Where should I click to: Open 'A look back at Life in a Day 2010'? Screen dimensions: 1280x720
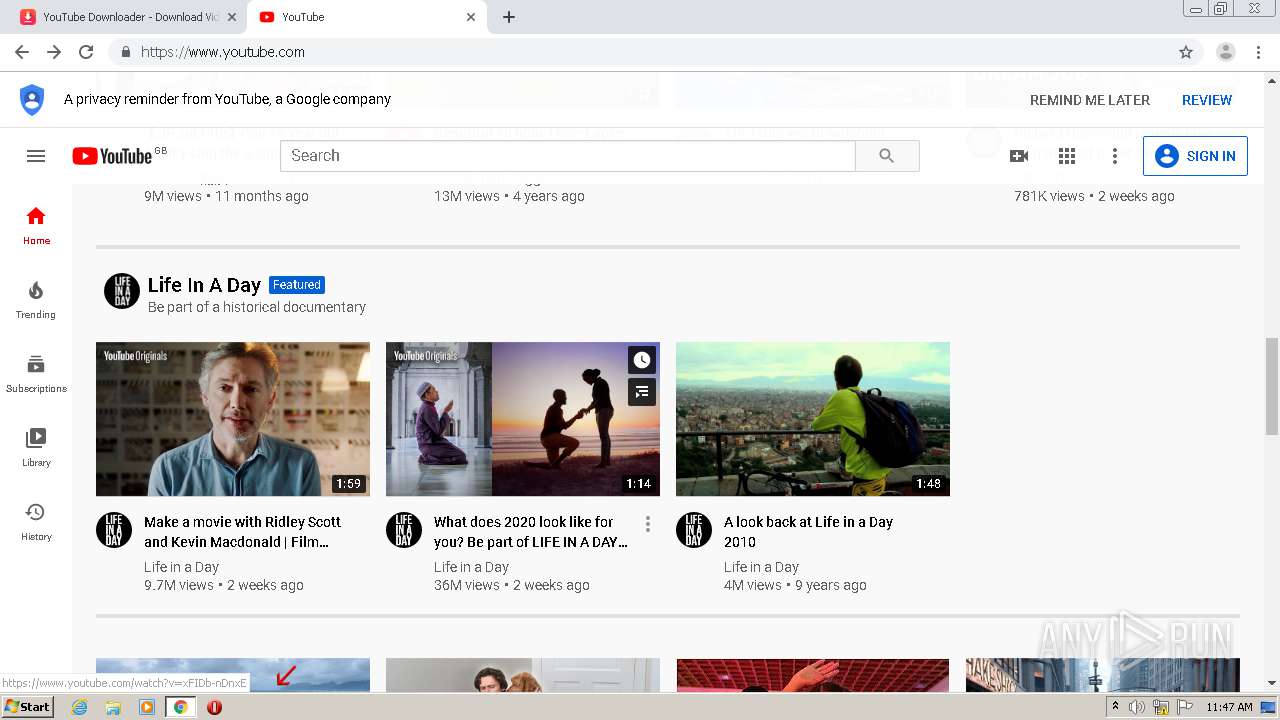pyautogui.click(x=808, y=532)
